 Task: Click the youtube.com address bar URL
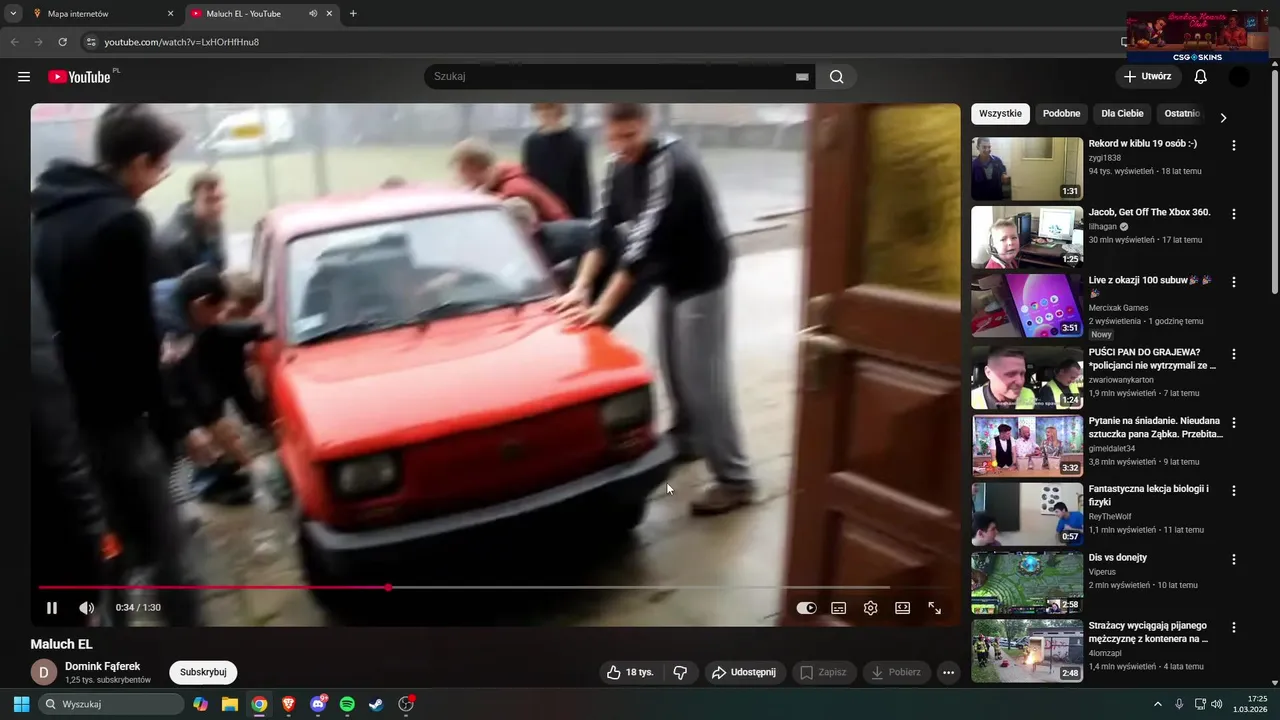tap(182, 42)
